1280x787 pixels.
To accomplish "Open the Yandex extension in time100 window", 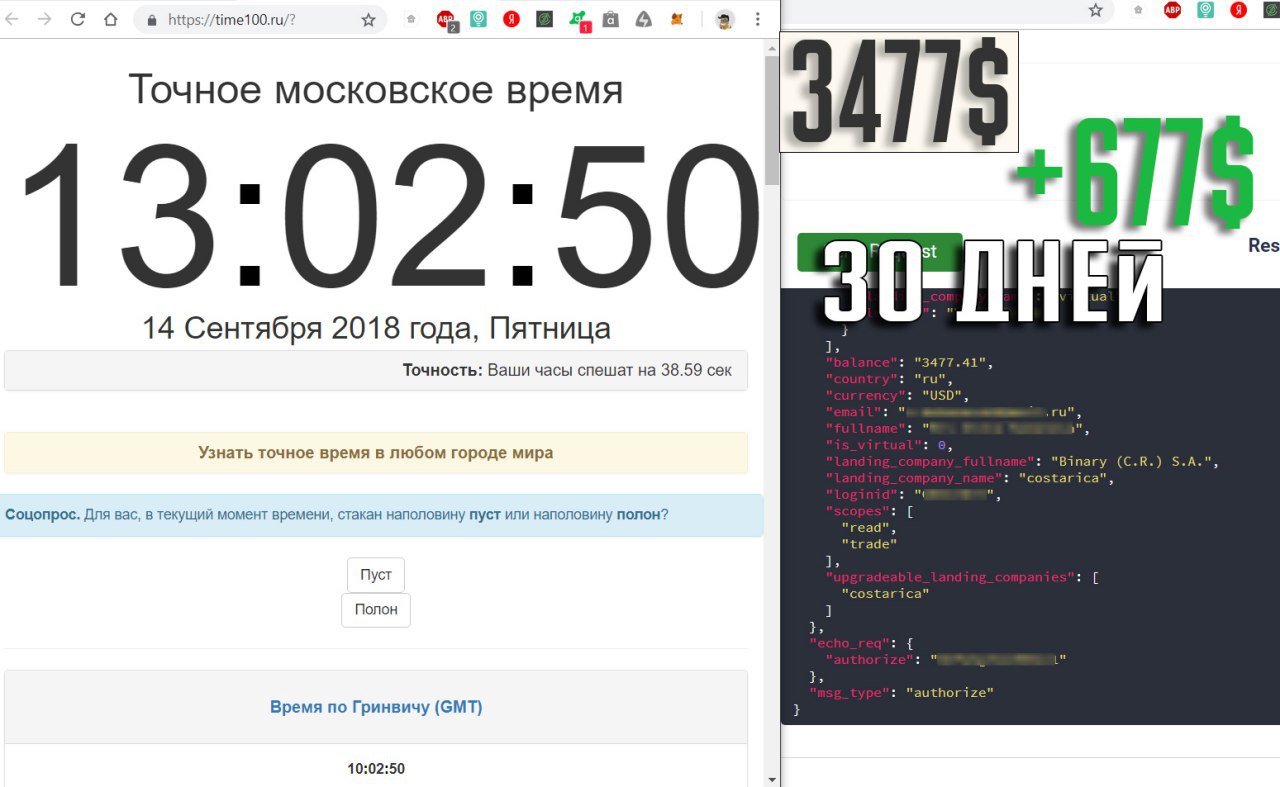I will point(511,19).
